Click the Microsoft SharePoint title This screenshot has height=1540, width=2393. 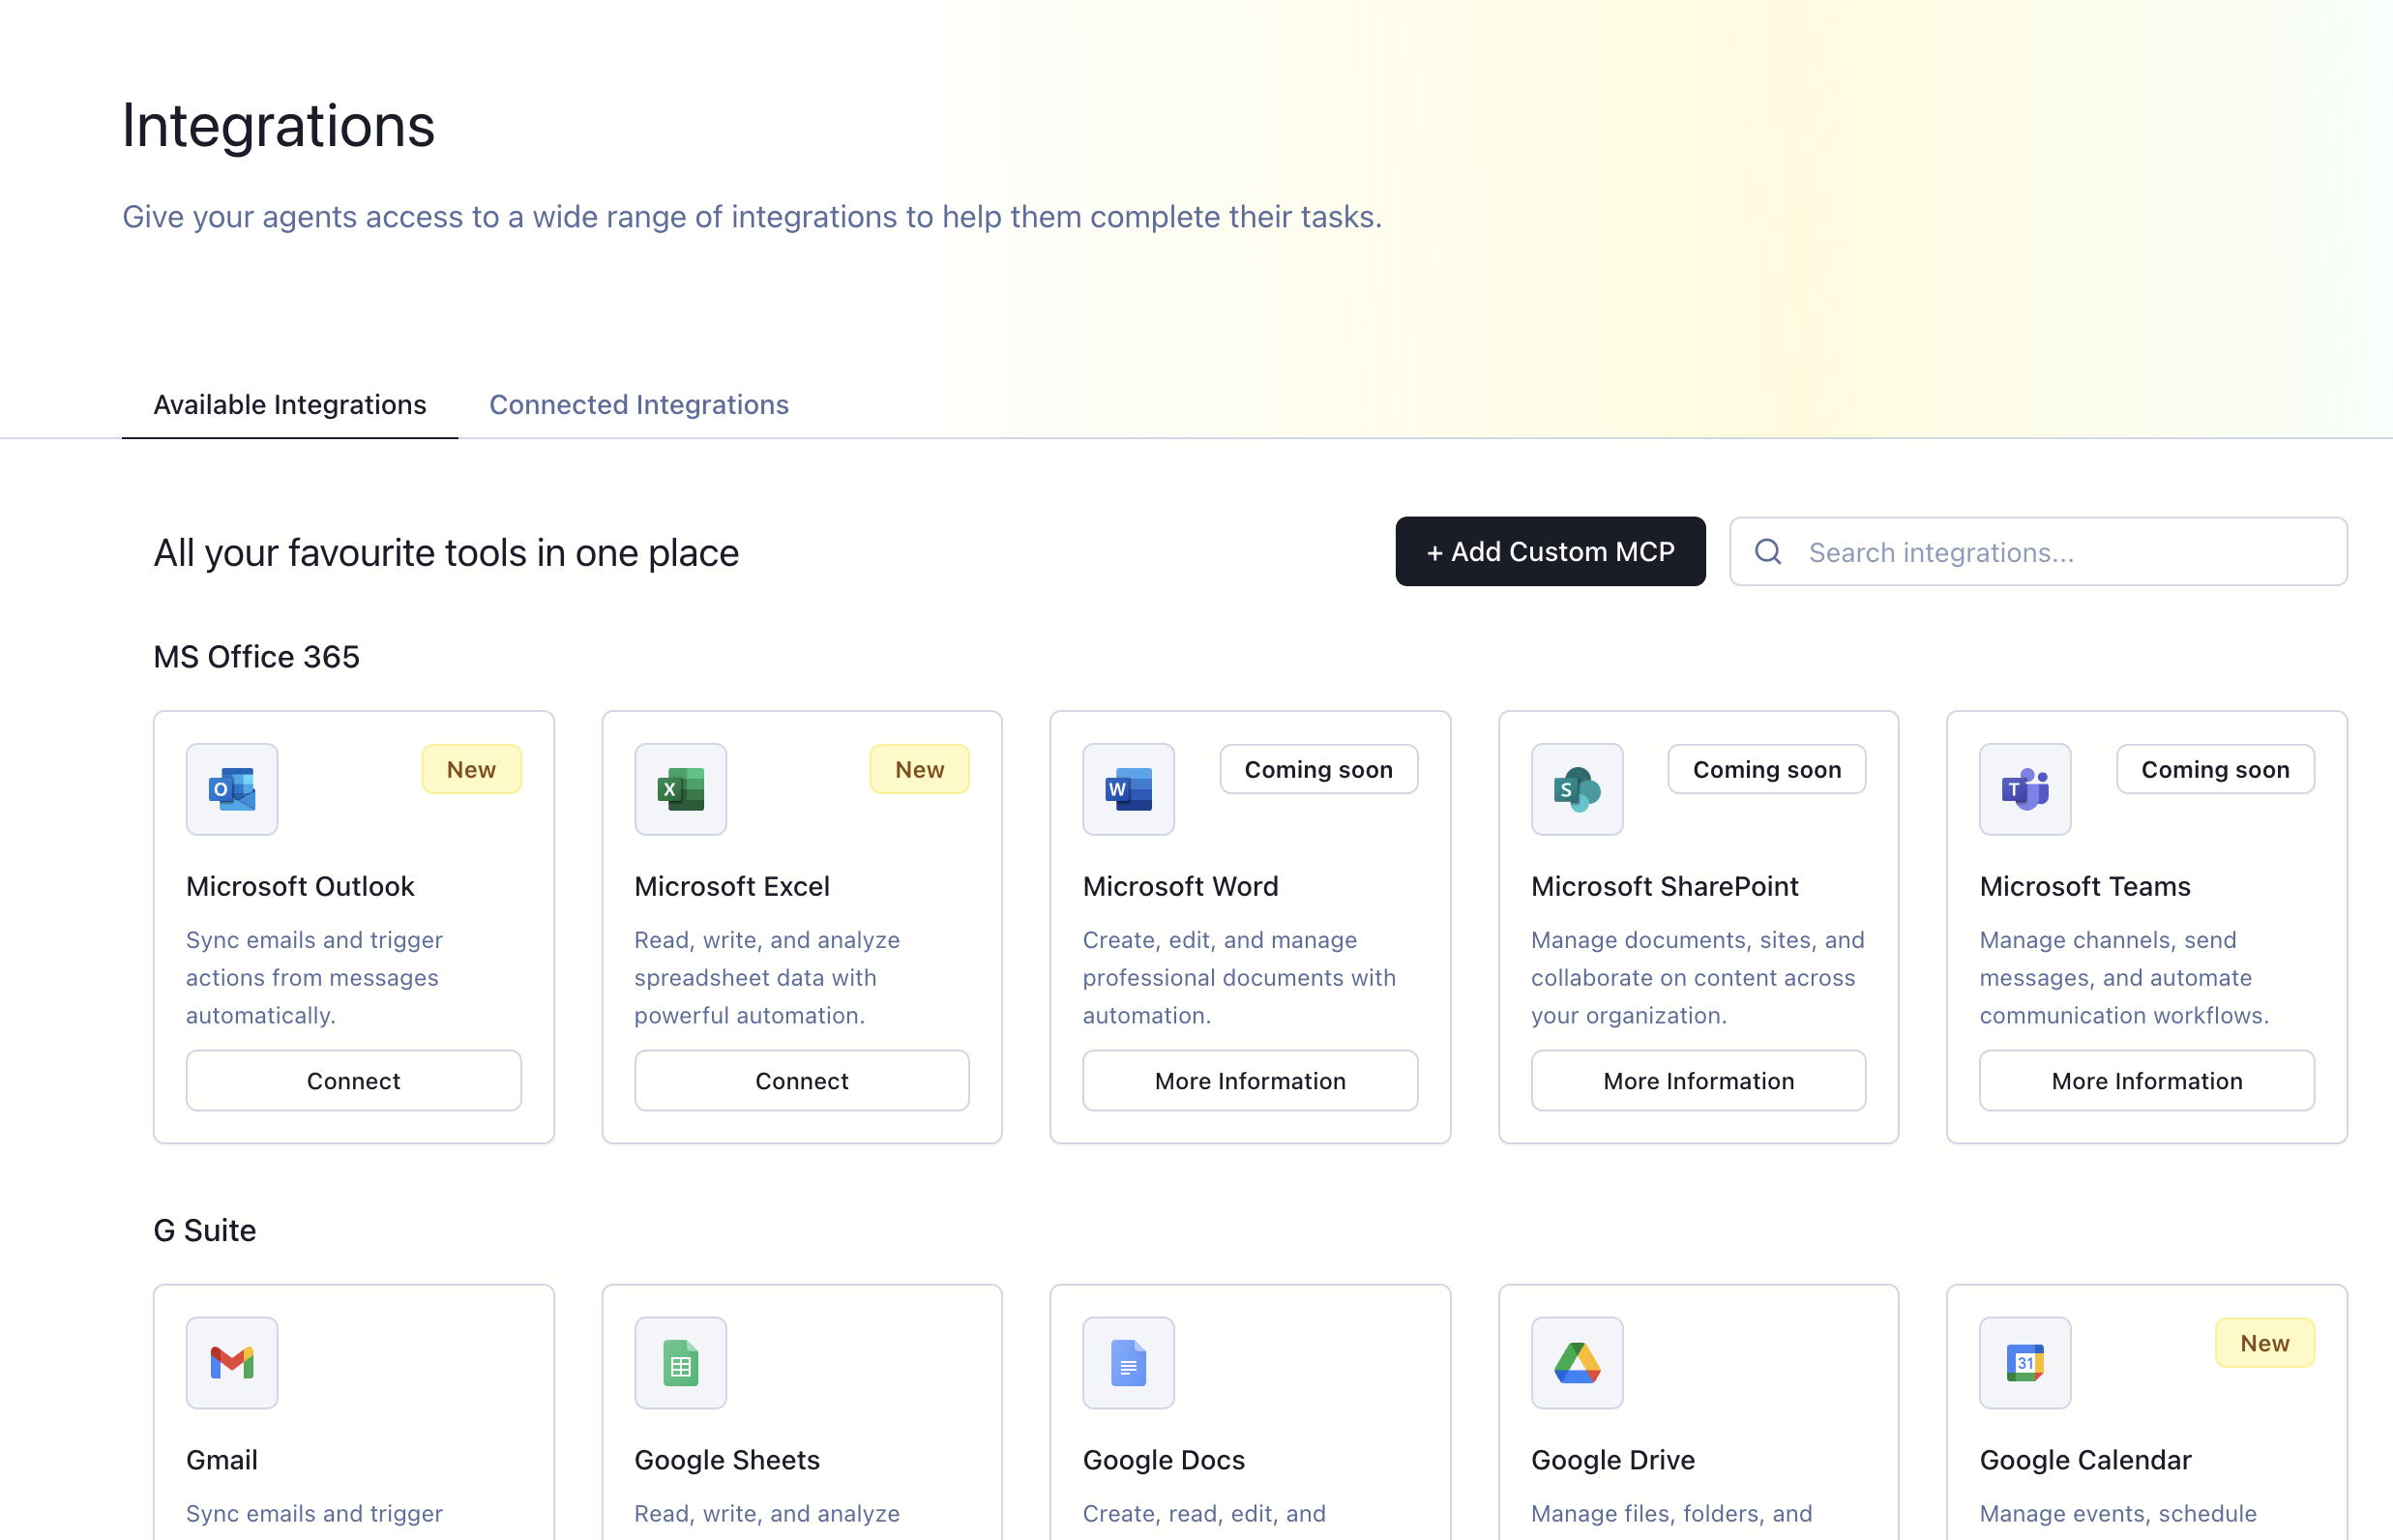click(x=1665, y=886)
